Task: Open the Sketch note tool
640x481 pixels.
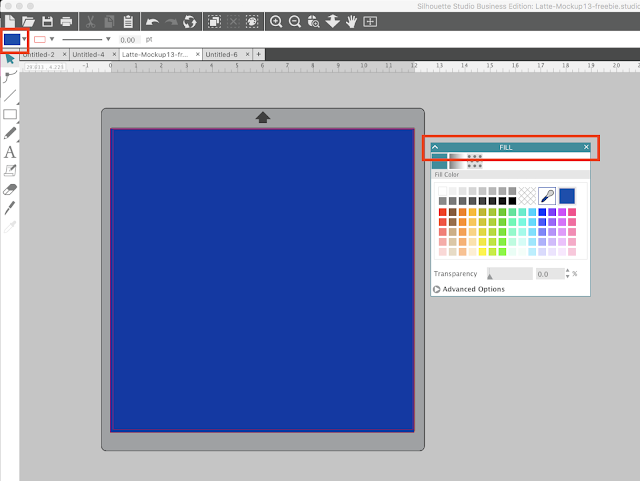Action: 10,171
